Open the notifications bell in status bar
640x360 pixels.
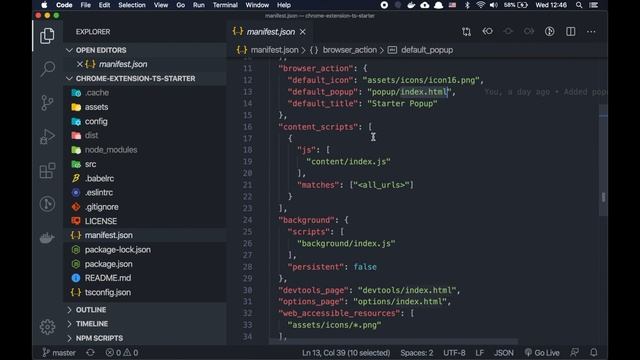pos(594,352)
